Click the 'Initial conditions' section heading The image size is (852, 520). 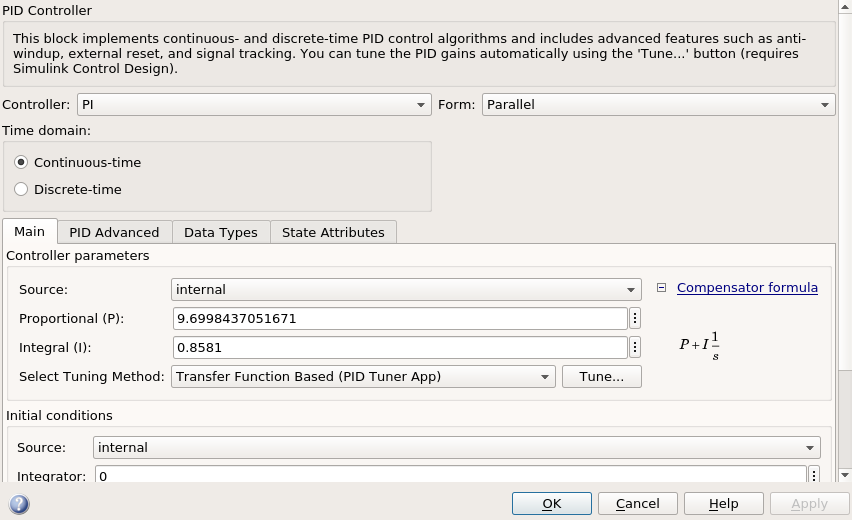[59, 415]
